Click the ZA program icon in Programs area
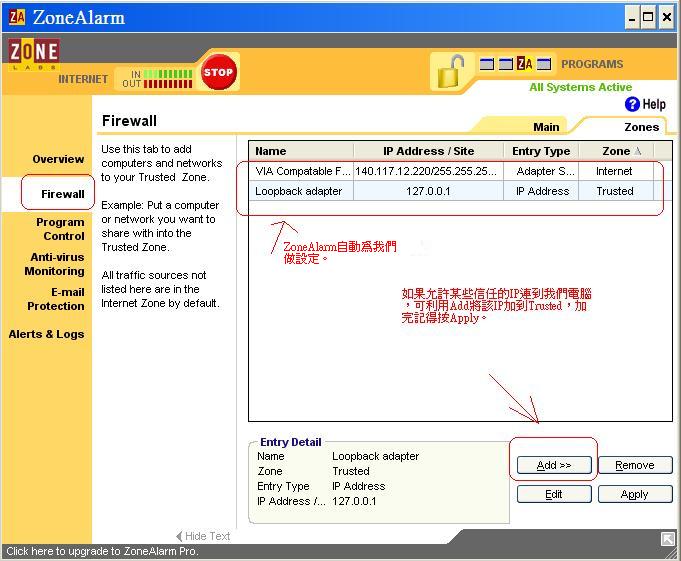This screenshot has height=561, width=681. click(x=525, y=64)
